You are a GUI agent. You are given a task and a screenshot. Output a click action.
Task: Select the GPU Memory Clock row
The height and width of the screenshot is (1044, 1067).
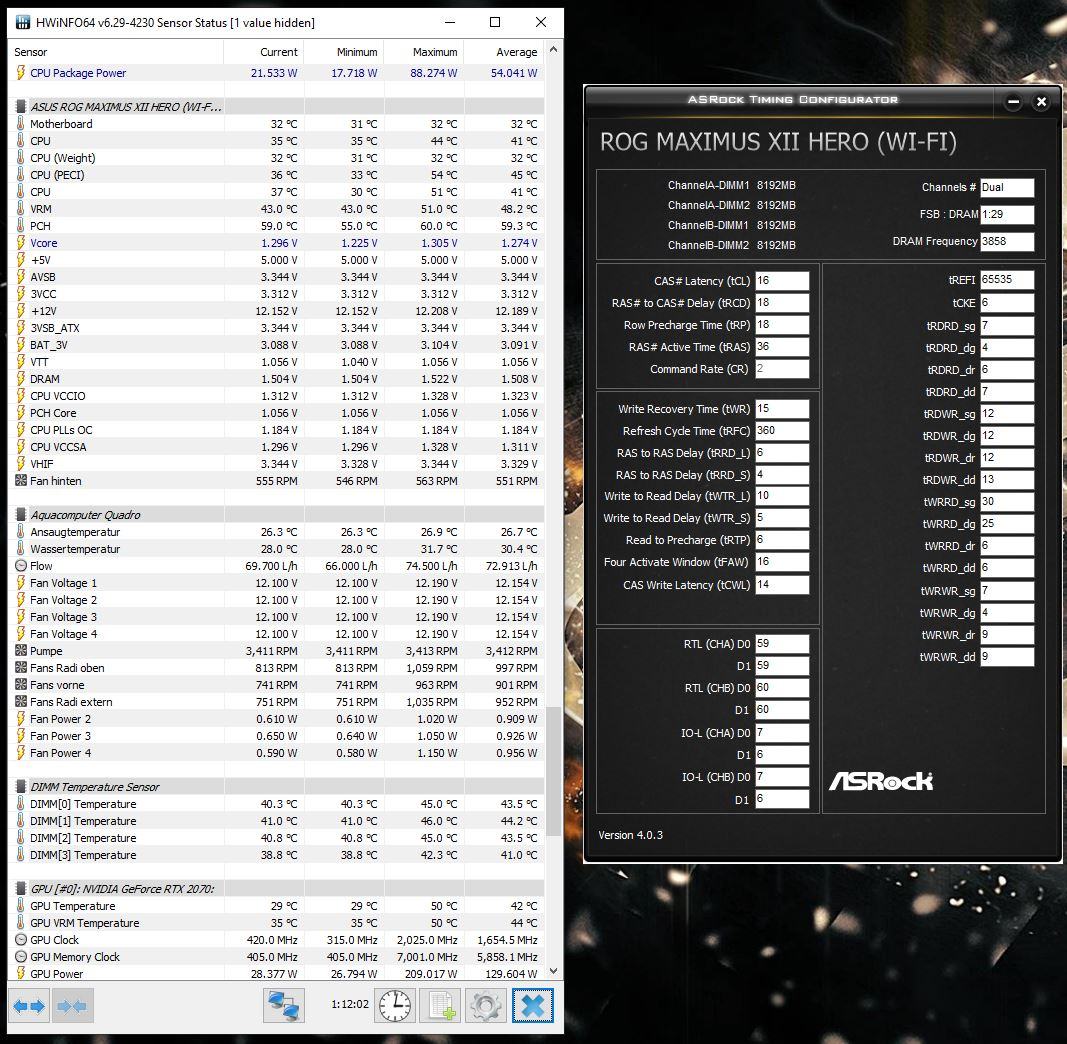click(276, 957)
